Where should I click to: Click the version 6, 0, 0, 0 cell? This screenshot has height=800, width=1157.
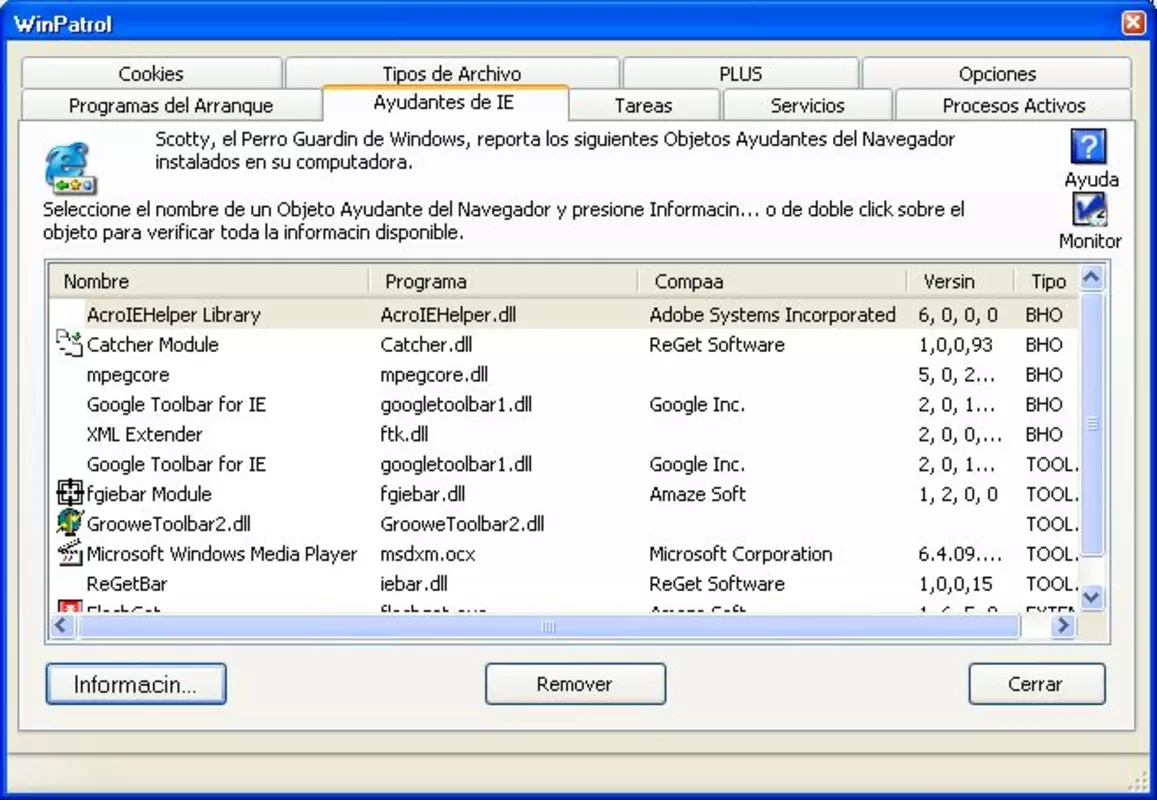click(x=958, y=314)
